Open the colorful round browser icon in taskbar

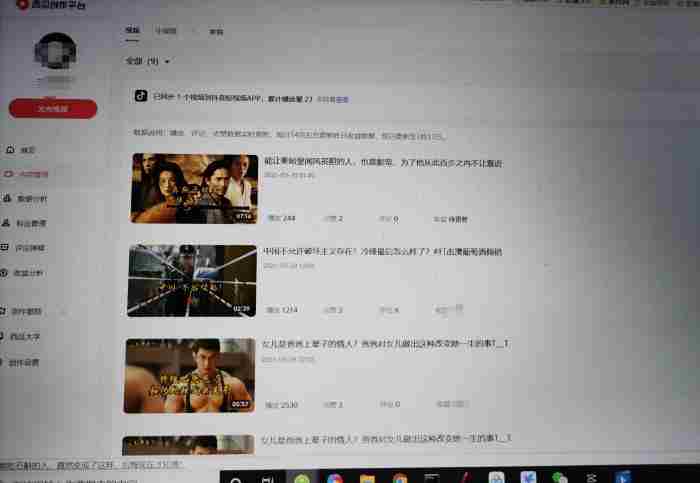pos(334,479)
